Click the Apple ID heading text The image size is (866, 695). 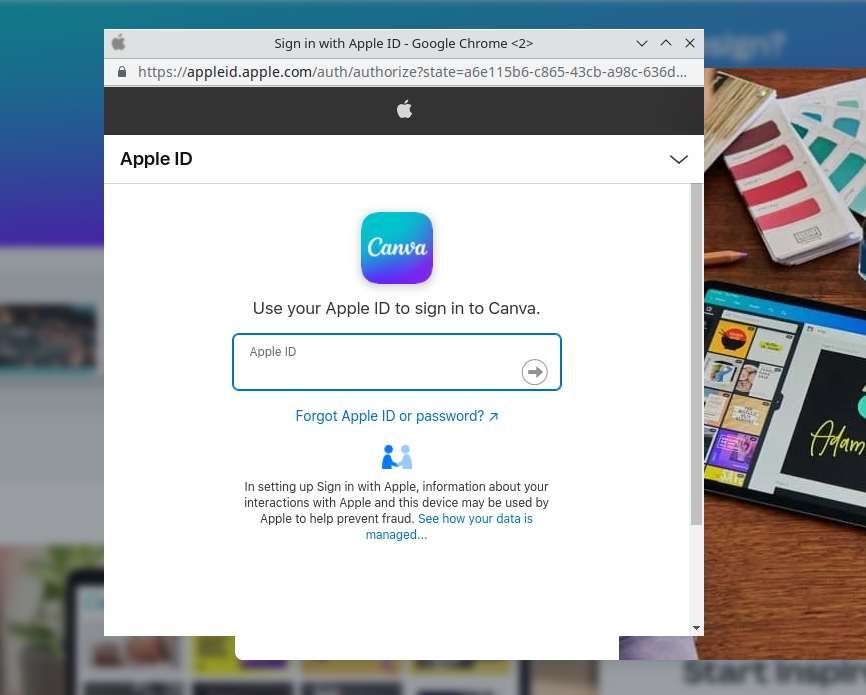coord(156,159)
